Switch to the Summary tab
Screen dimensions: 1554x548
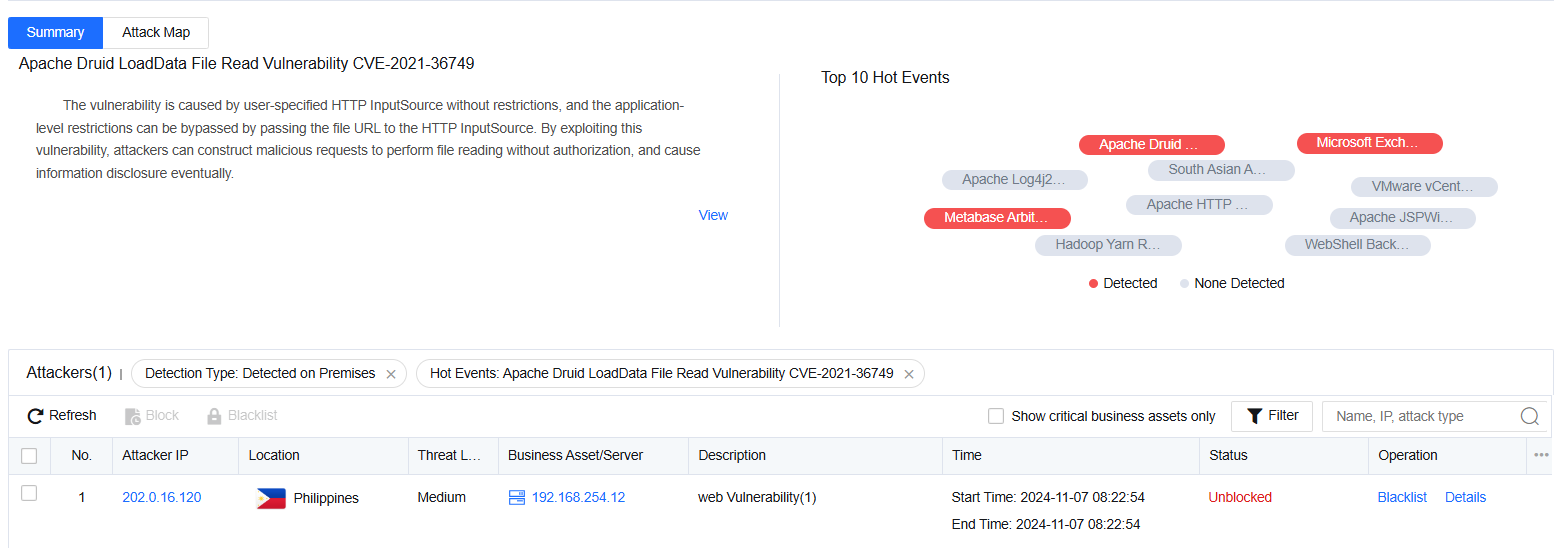pyautogui.click(x=55, y=32)
